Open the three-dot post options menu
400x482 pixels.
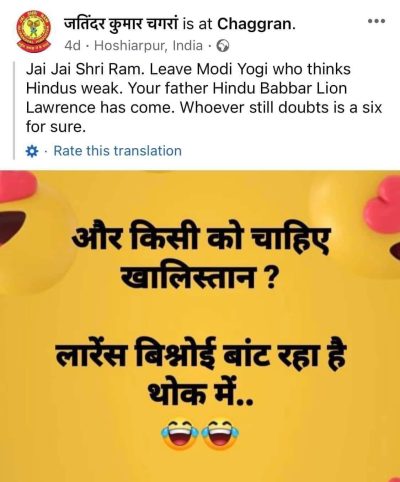point(377,21)
